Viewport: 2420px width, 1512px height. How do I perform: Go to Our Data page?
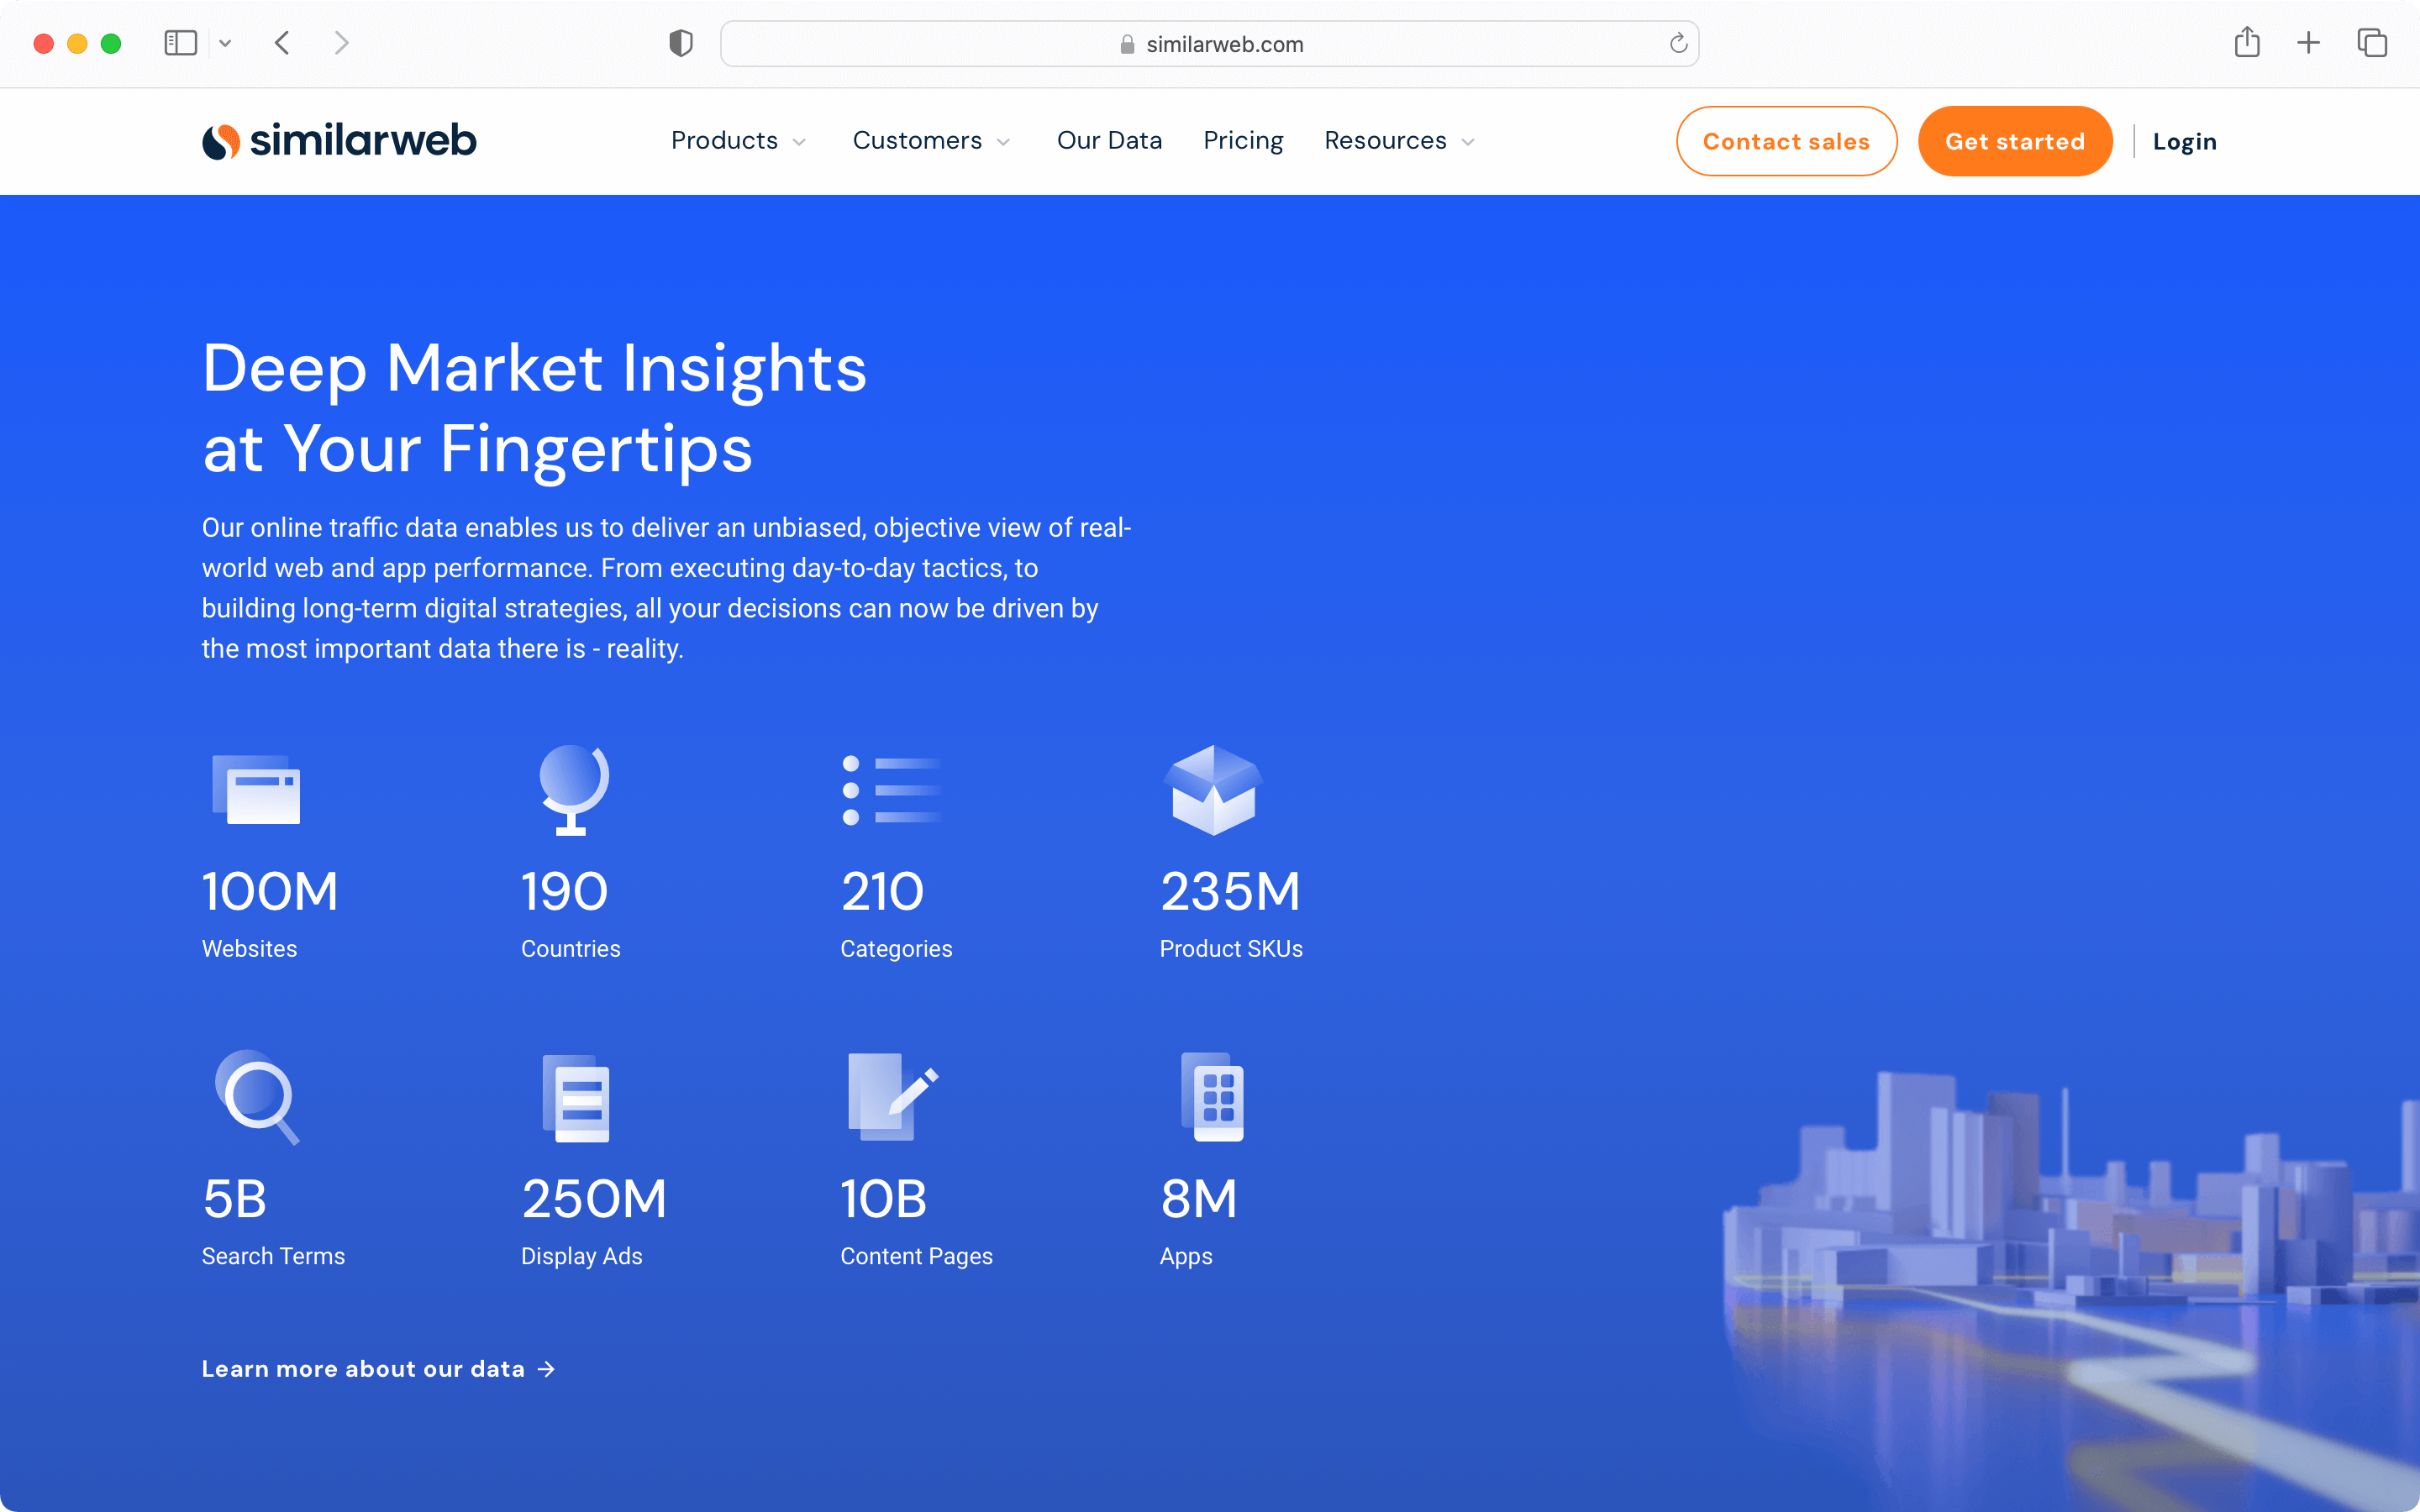pyautogui.click(x=1109, y=141)
